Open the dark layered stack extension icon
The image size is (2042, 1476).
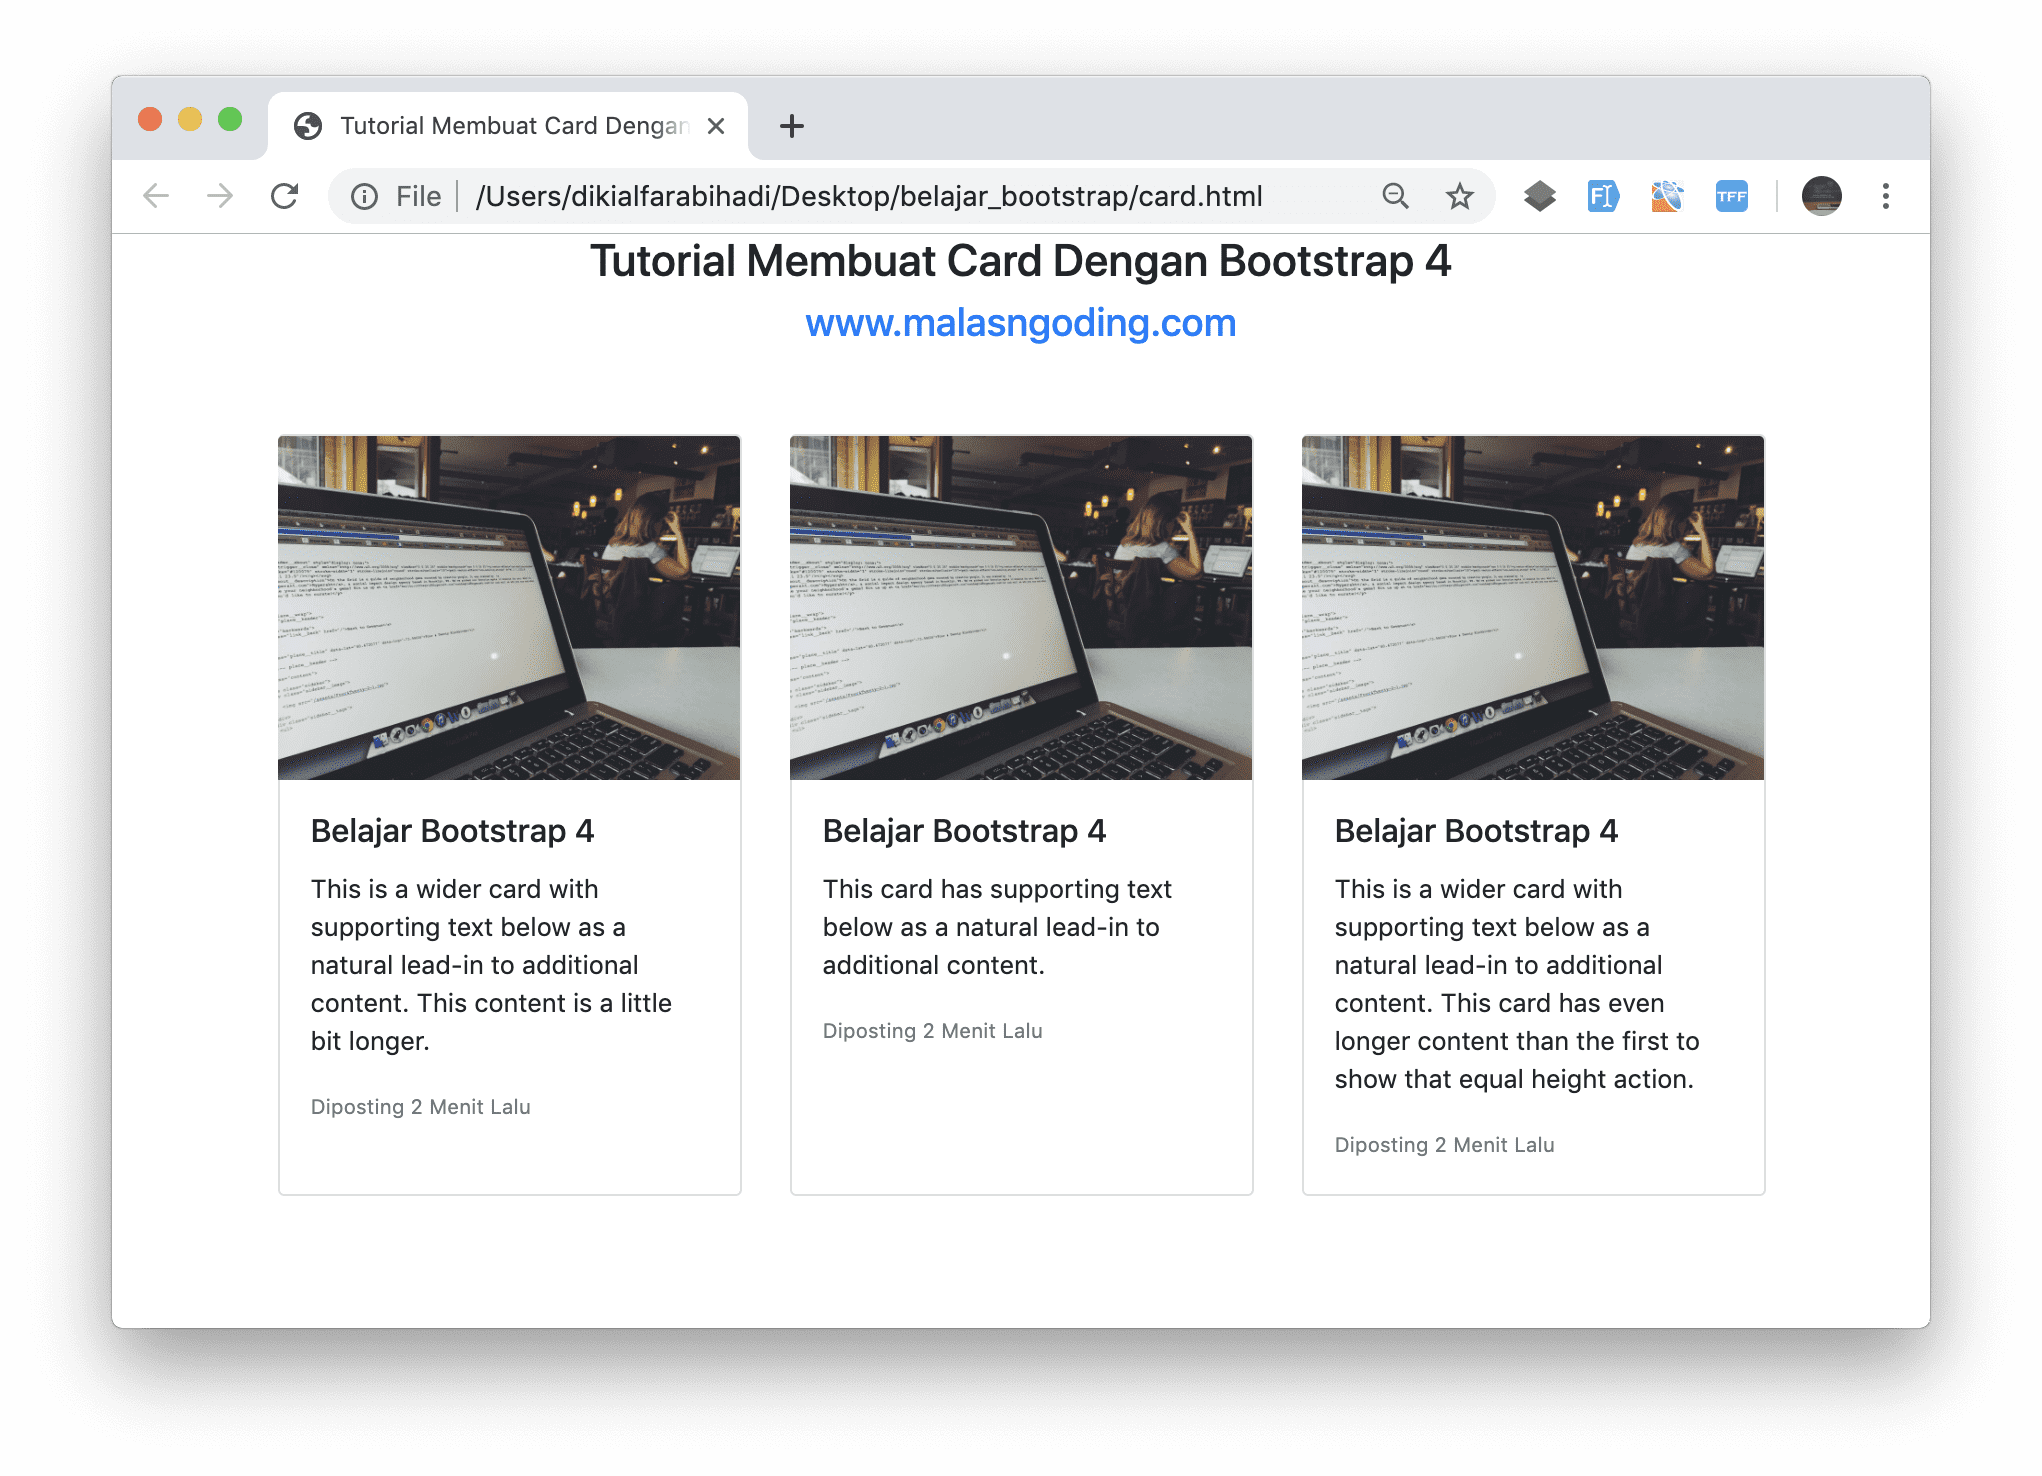point(1540,196)
